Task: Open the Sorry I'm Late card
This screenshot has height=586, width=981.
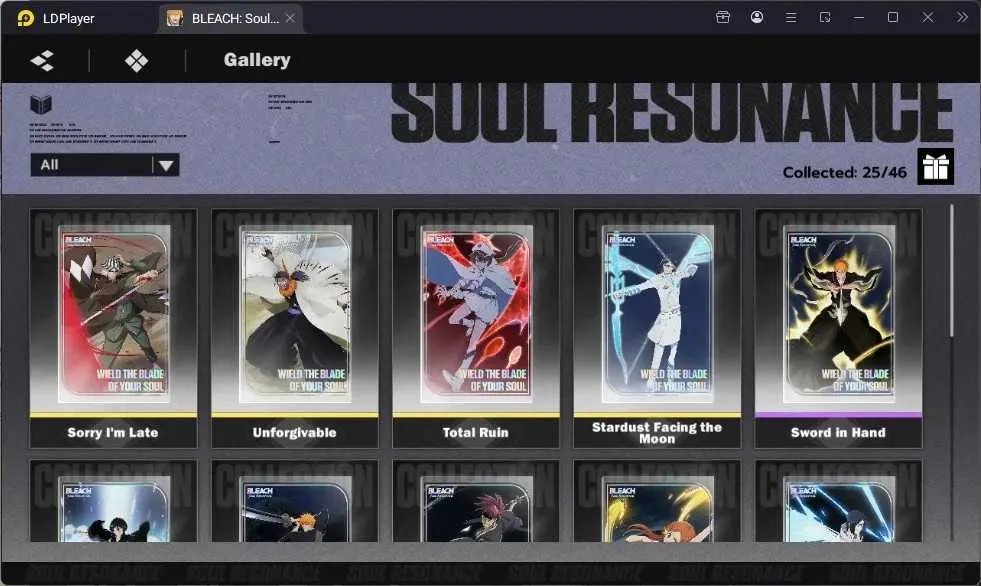Action: pos(113,328)
